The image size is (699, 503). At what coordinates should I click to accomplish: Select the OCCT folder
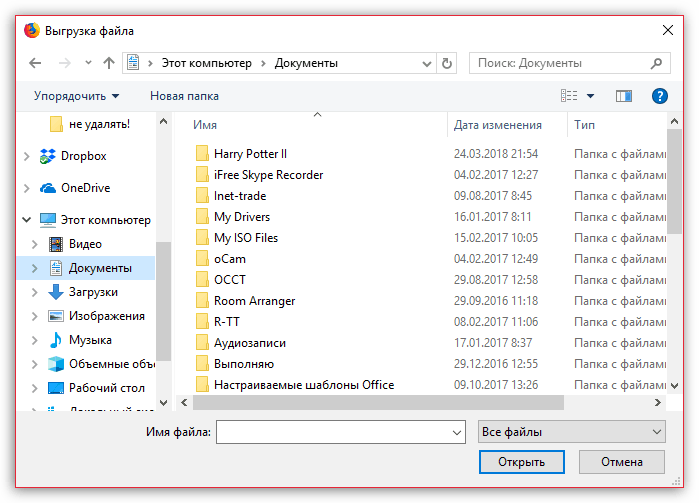coord(221,280)
